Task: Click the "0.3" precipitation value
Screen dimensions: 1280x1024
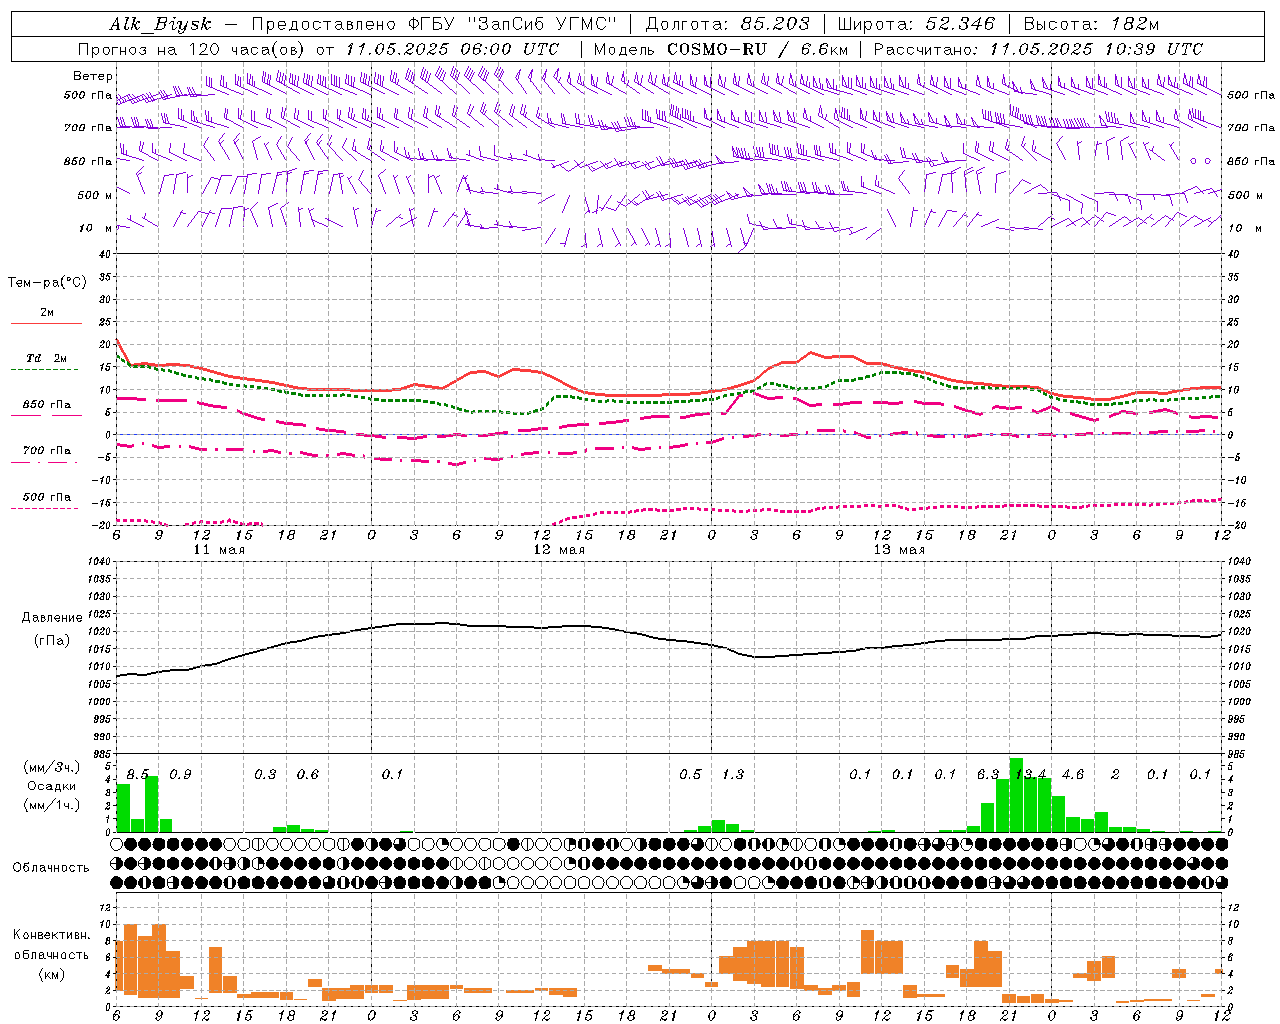Action: 265,774
